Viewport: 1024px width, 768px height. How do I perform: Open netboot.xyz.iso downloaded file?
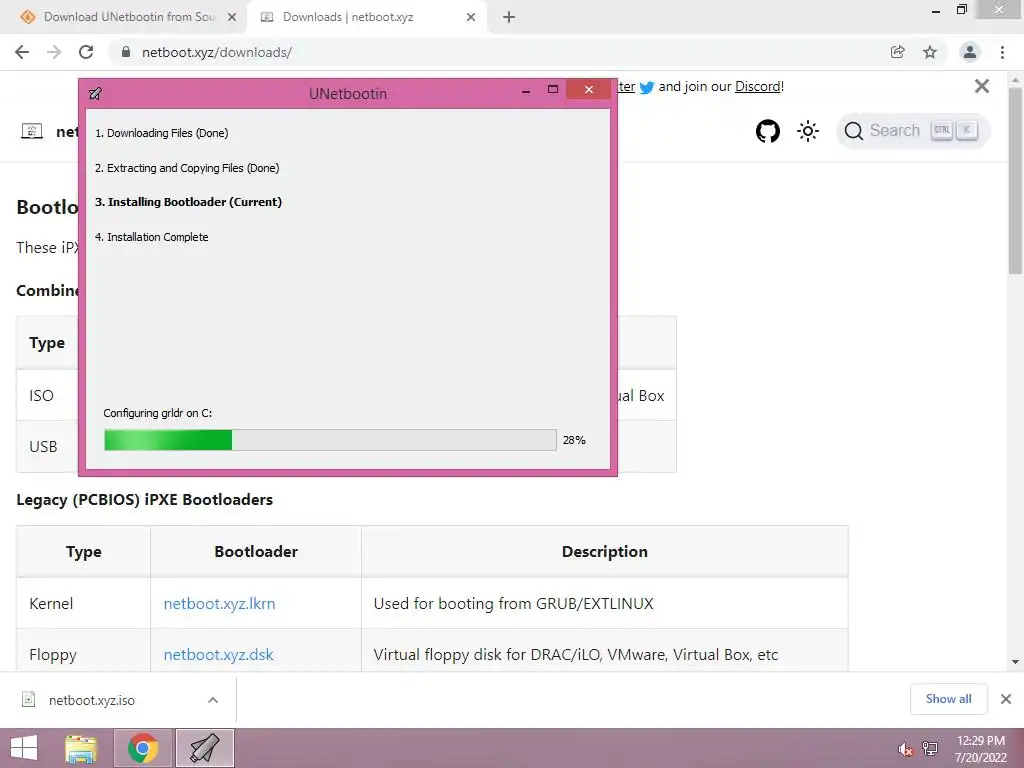(91, 700)
